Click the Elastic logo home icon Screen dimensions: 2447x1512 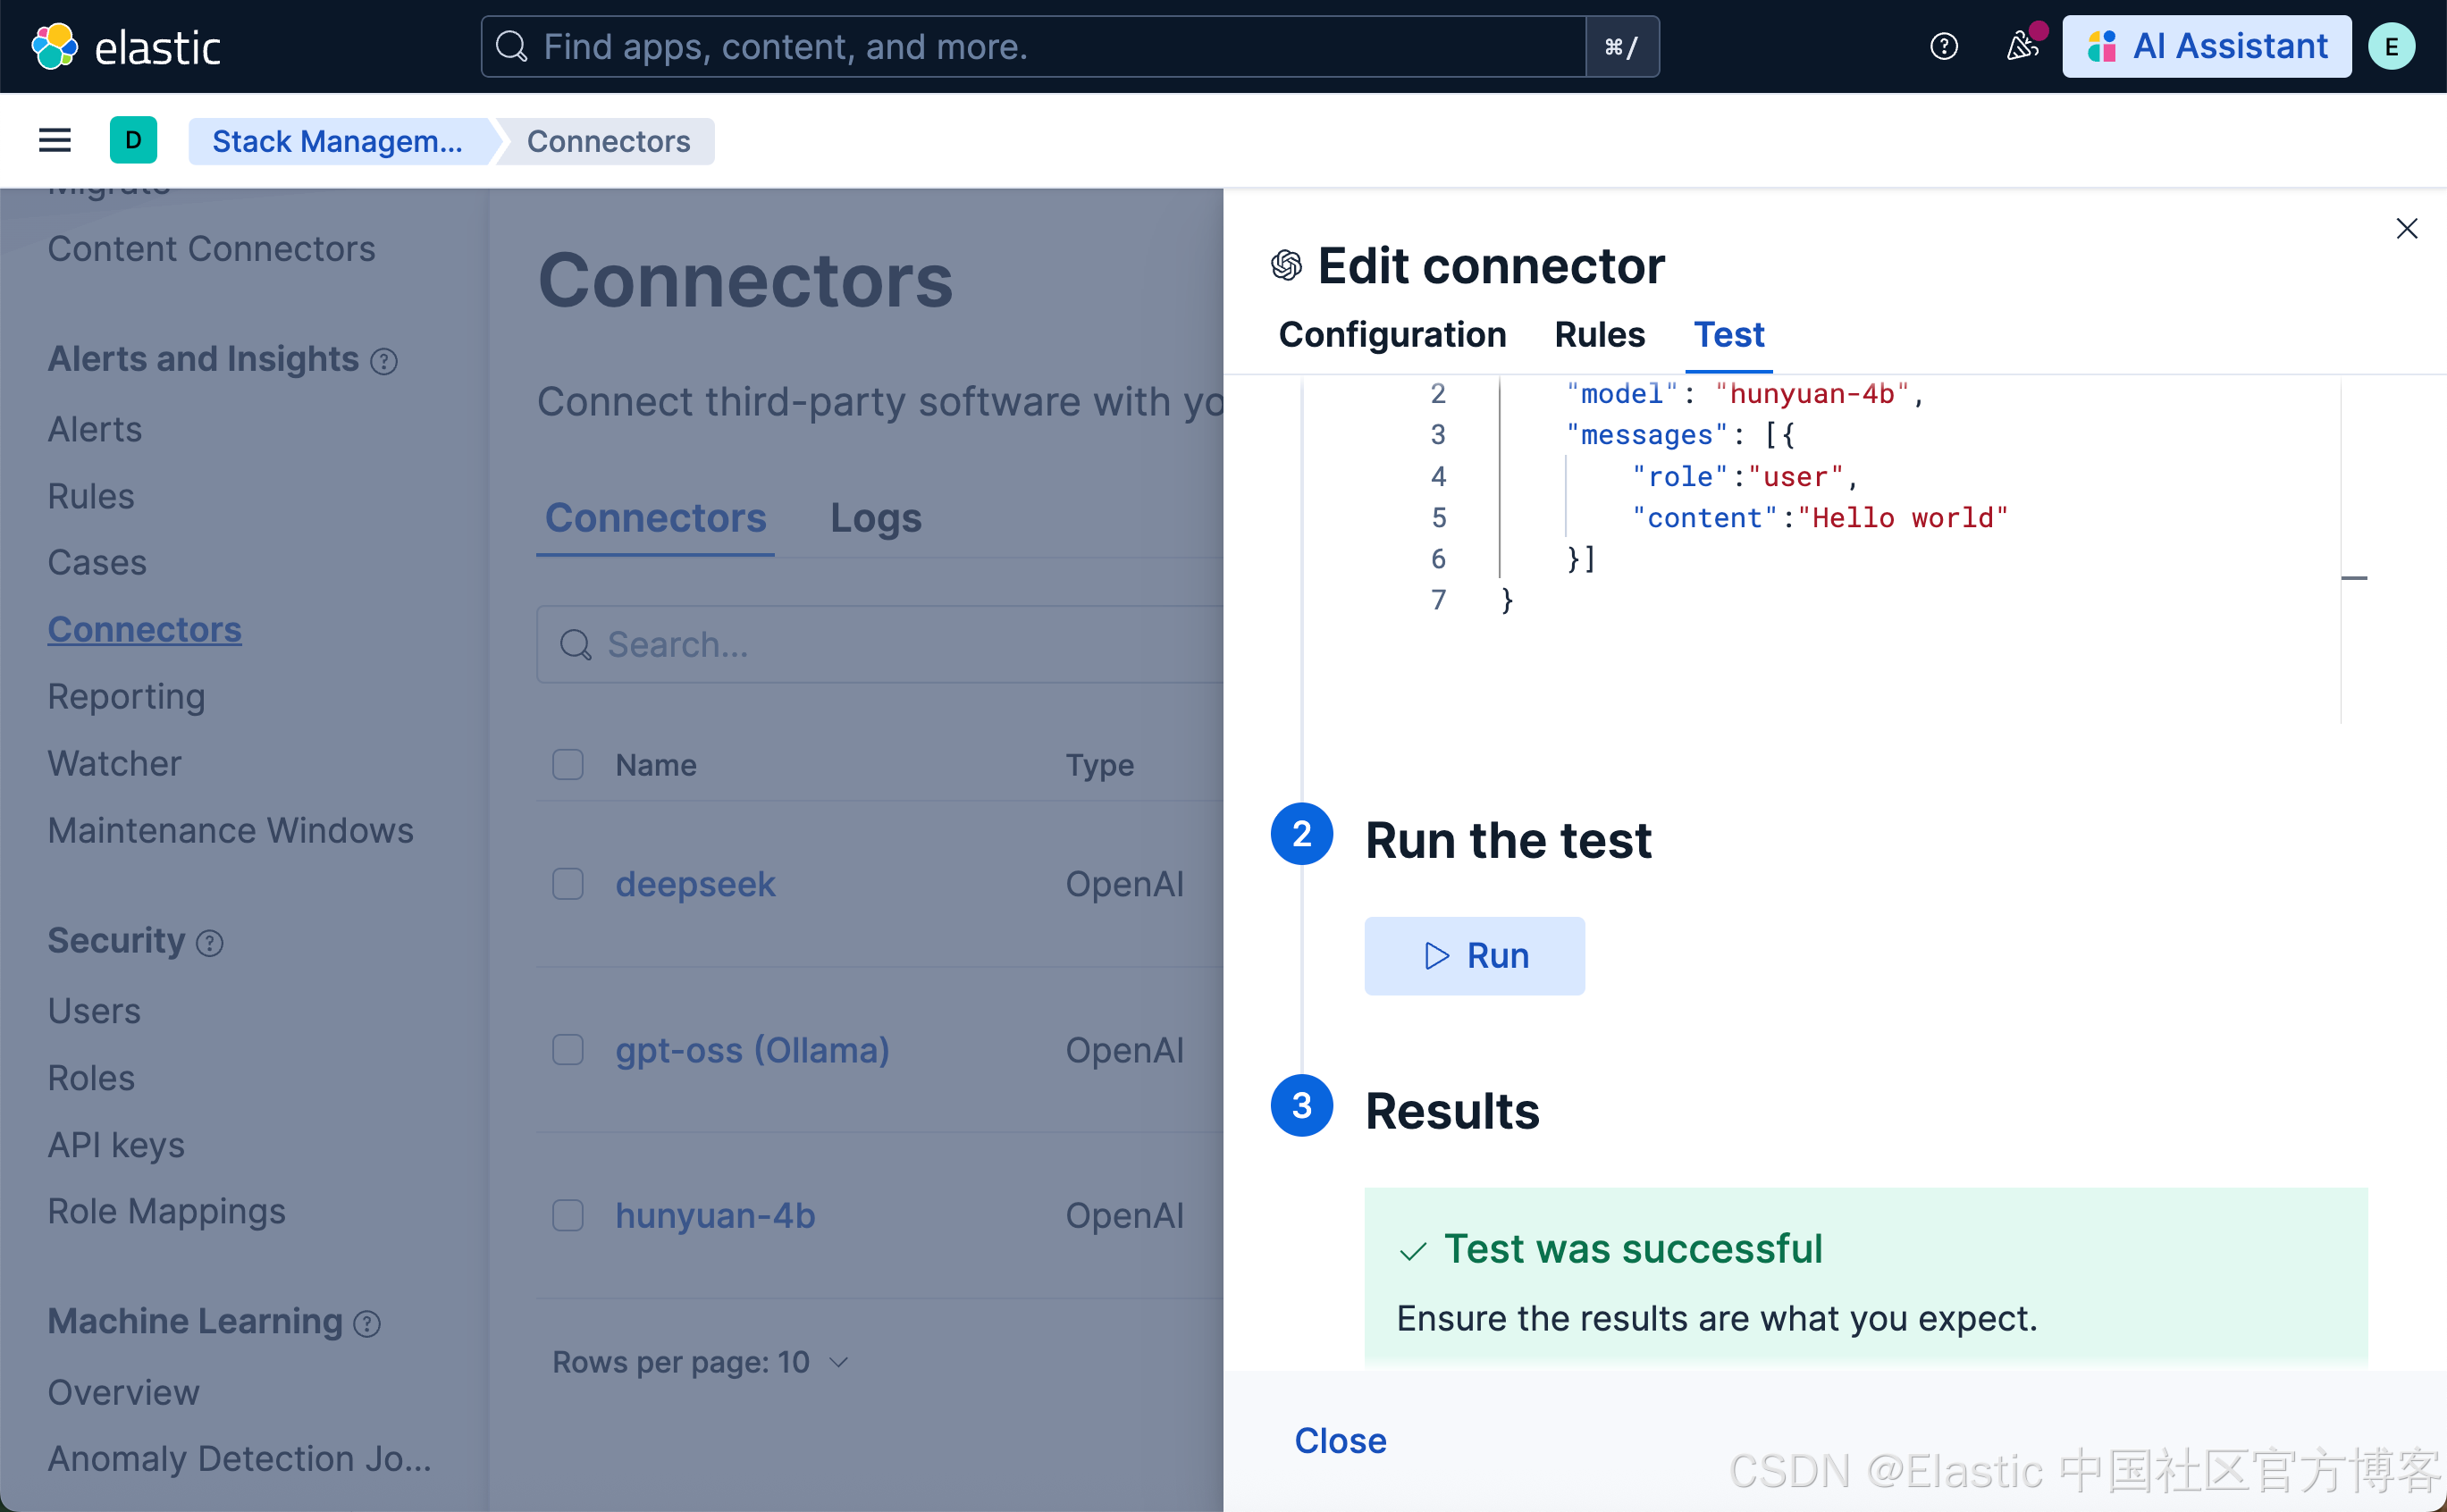[x=54, y=47]
